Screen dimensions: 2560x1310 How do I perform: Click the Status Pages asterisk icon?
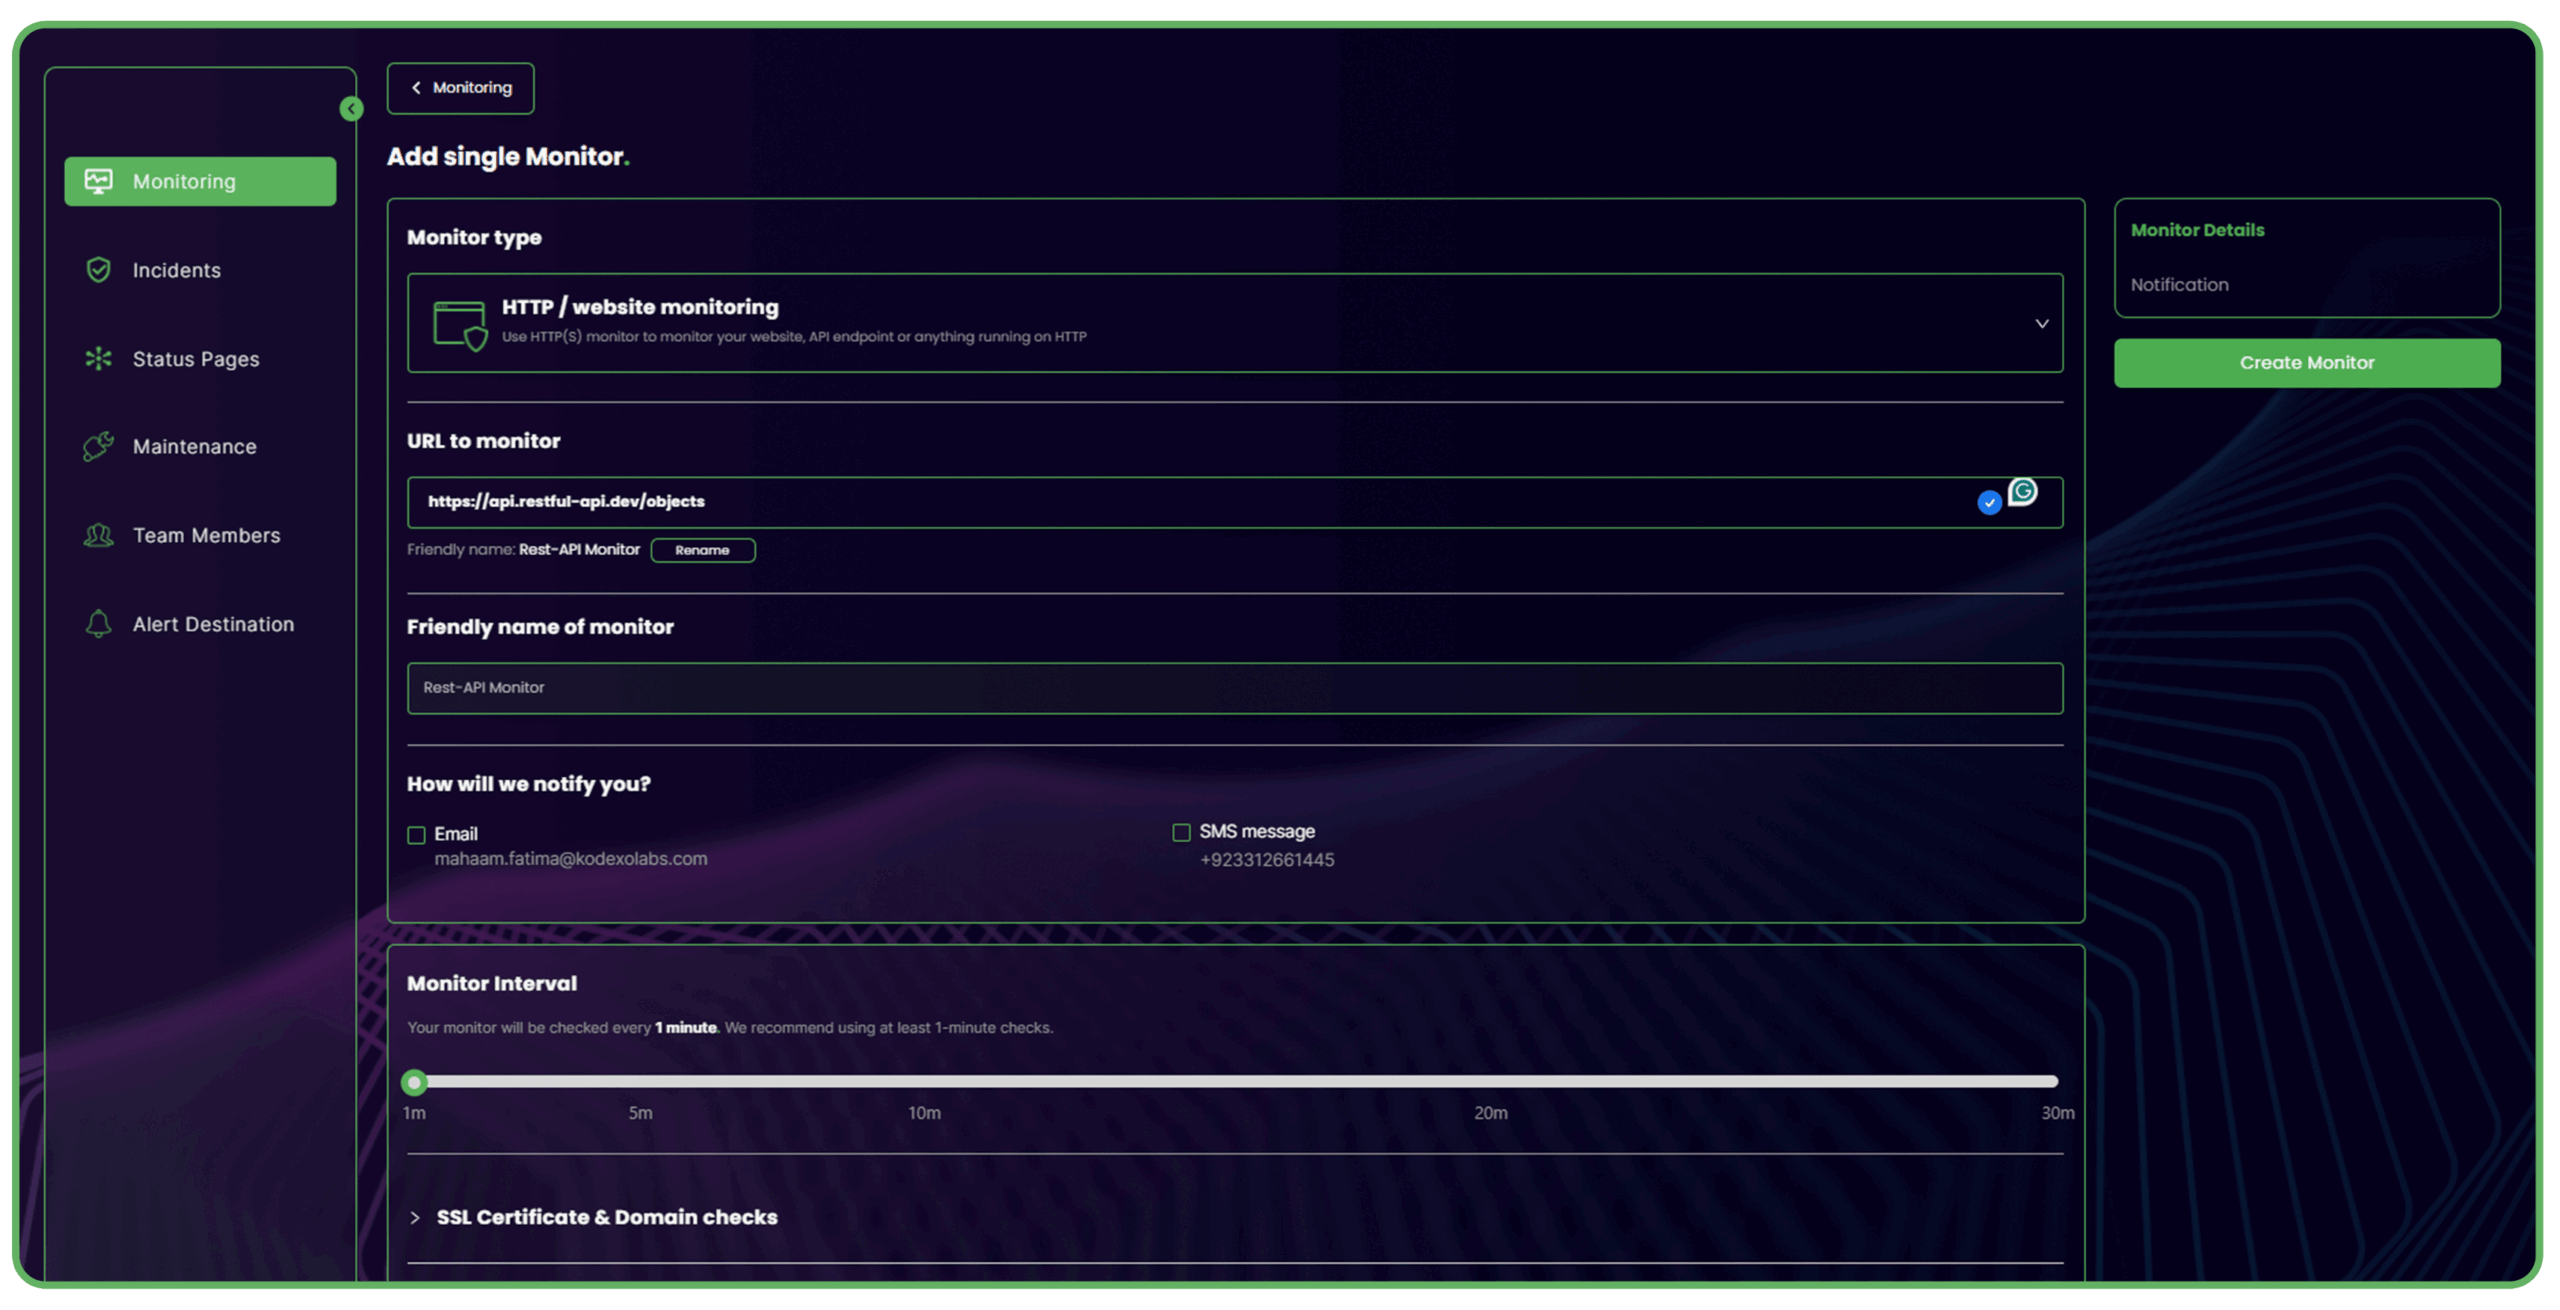pos(98,359)
